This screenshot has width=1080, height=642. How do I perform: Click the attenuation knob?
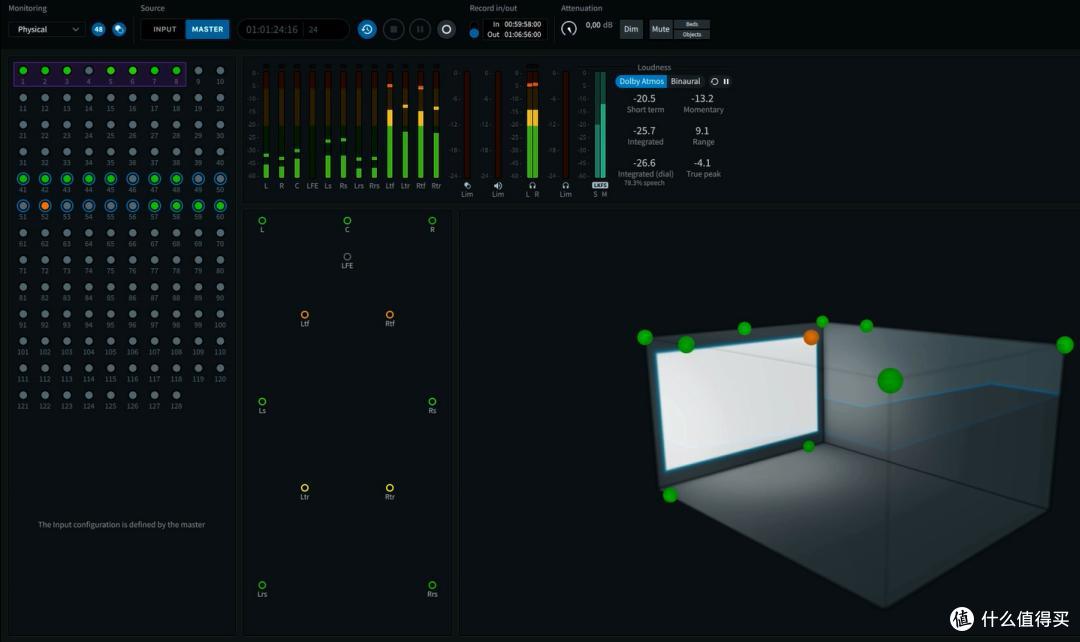pos(568,29)
